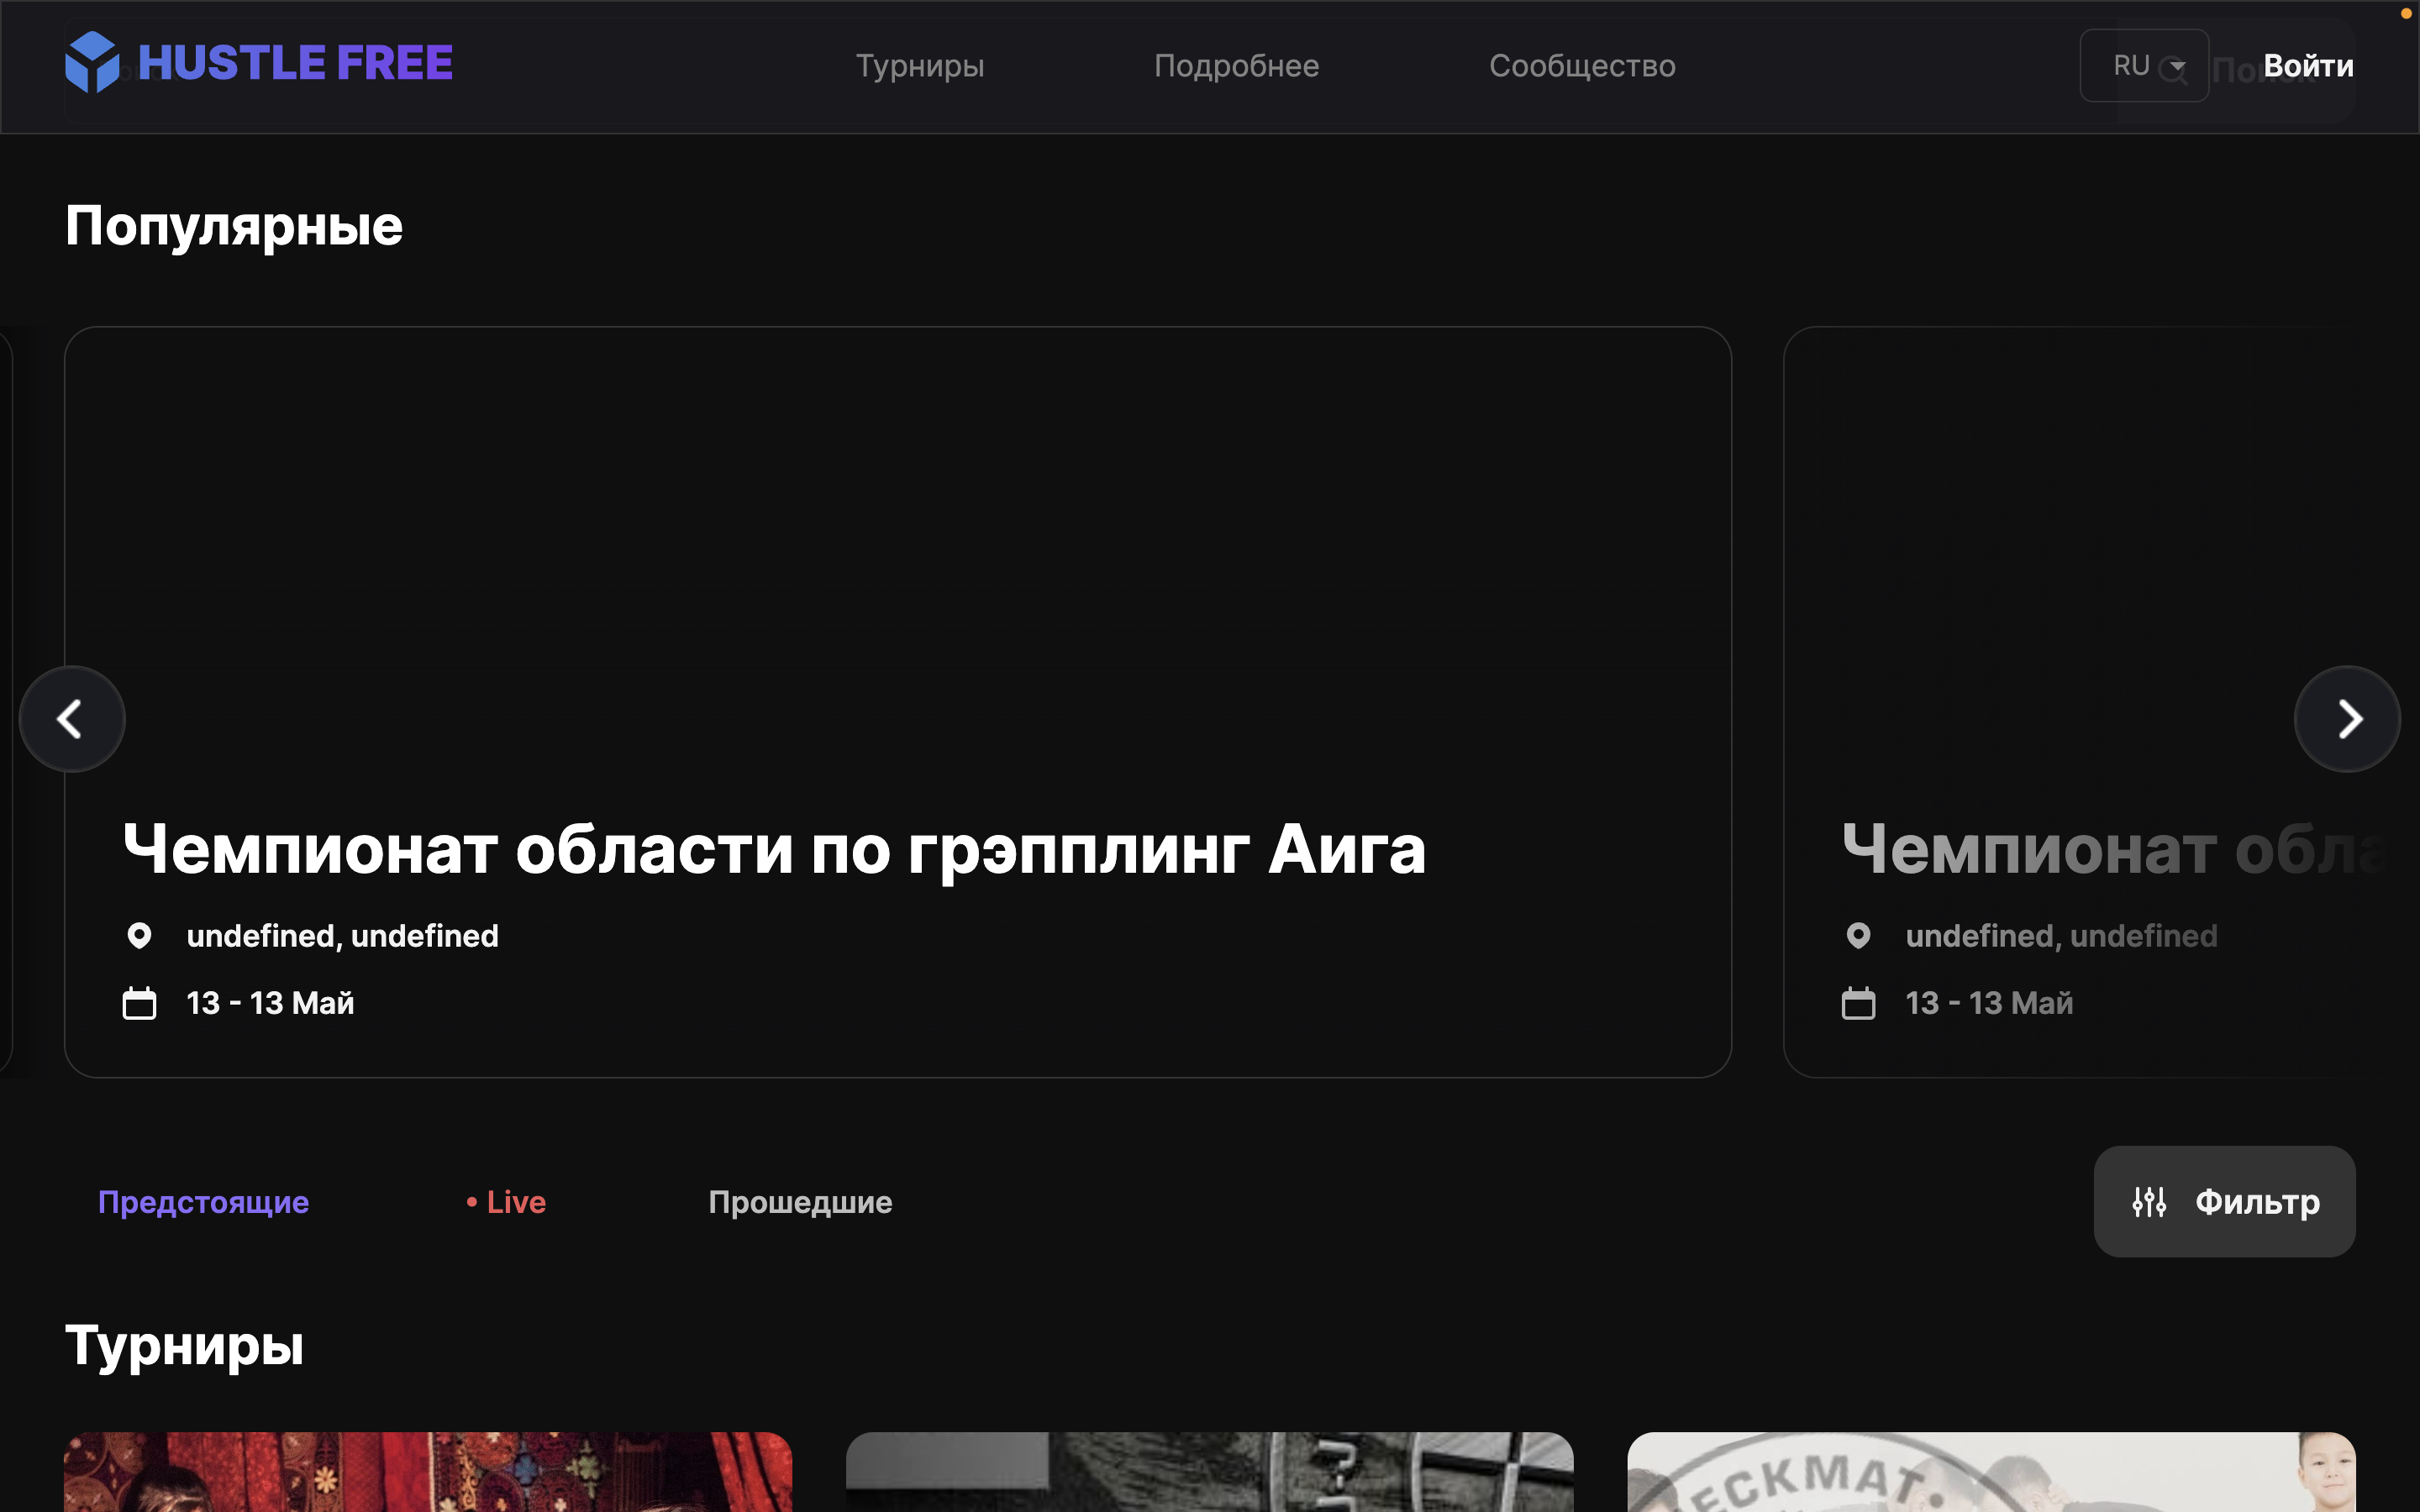Open the RU language dropdown

click(2143, 66)
